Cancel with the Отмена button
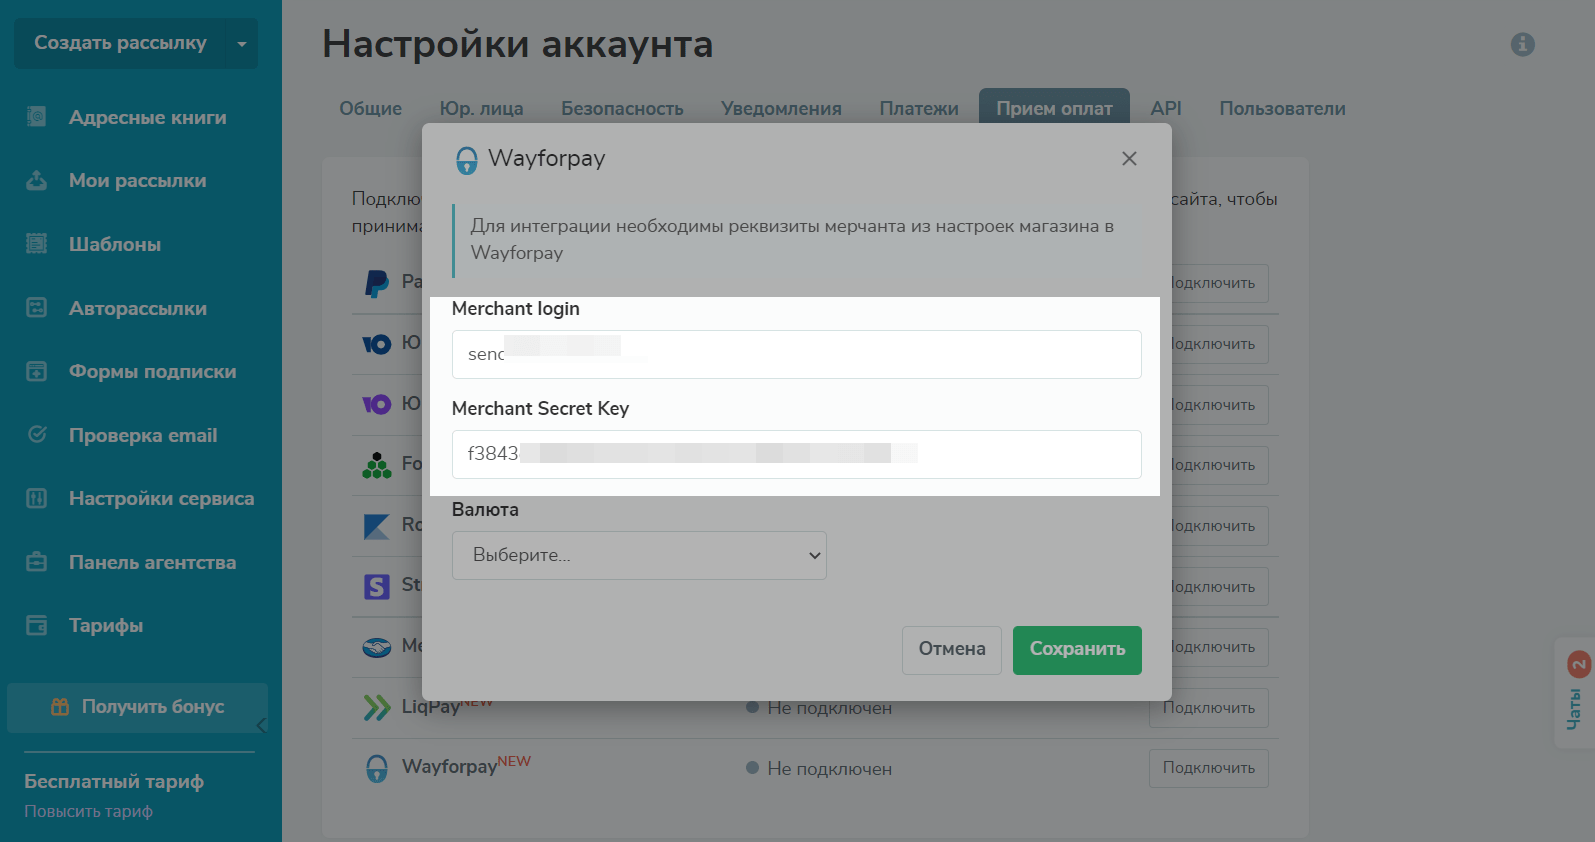The image size is (1595, 842). (x=951, y=650)
